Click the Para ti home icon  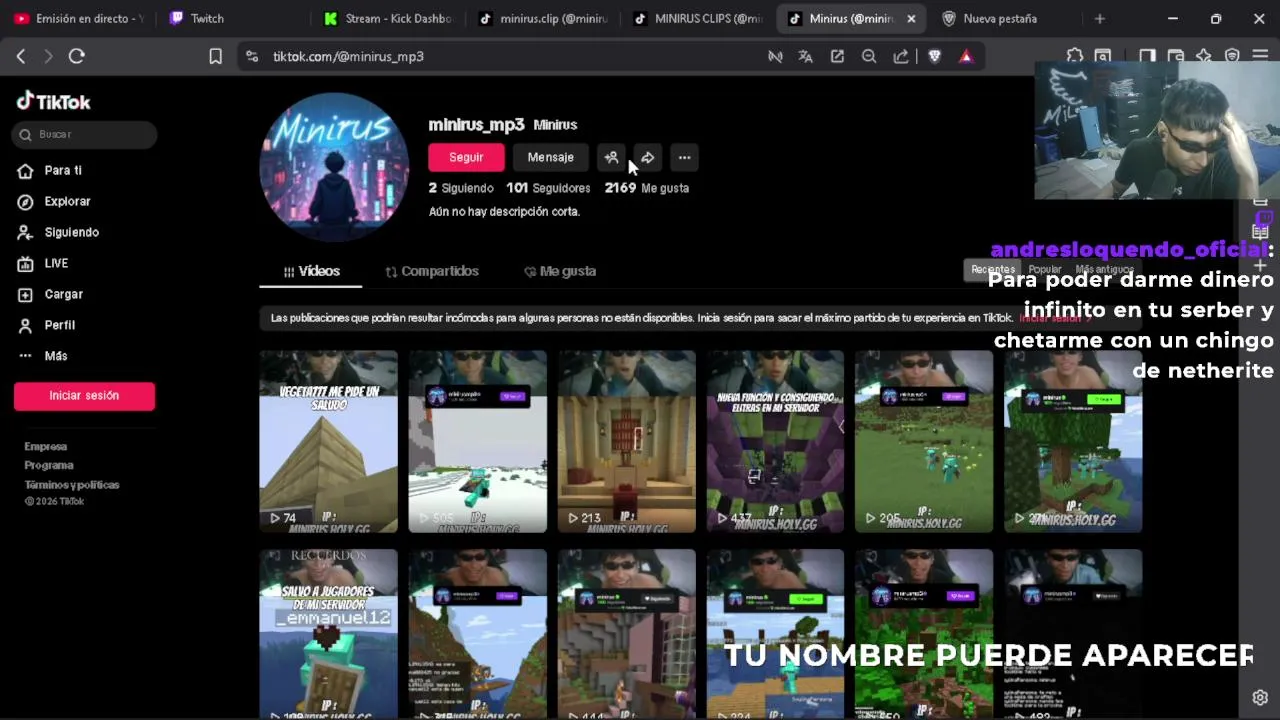click(25, 171)
